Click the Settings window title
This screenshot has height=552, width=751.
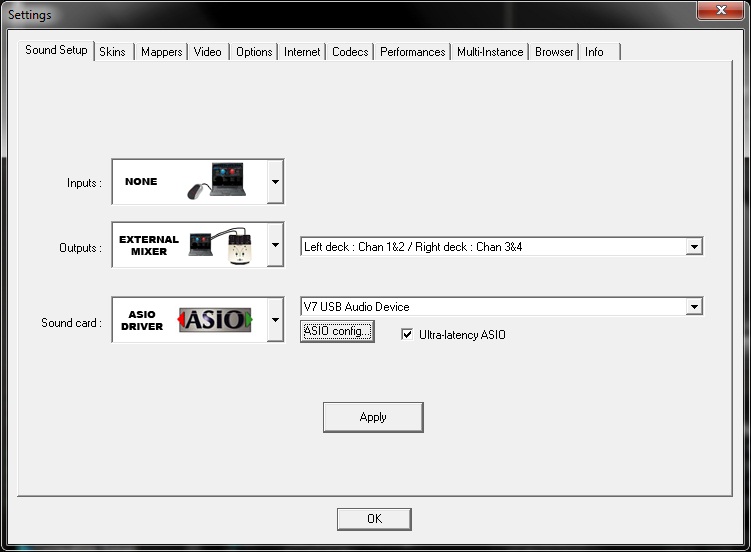(x=30, y=15)
